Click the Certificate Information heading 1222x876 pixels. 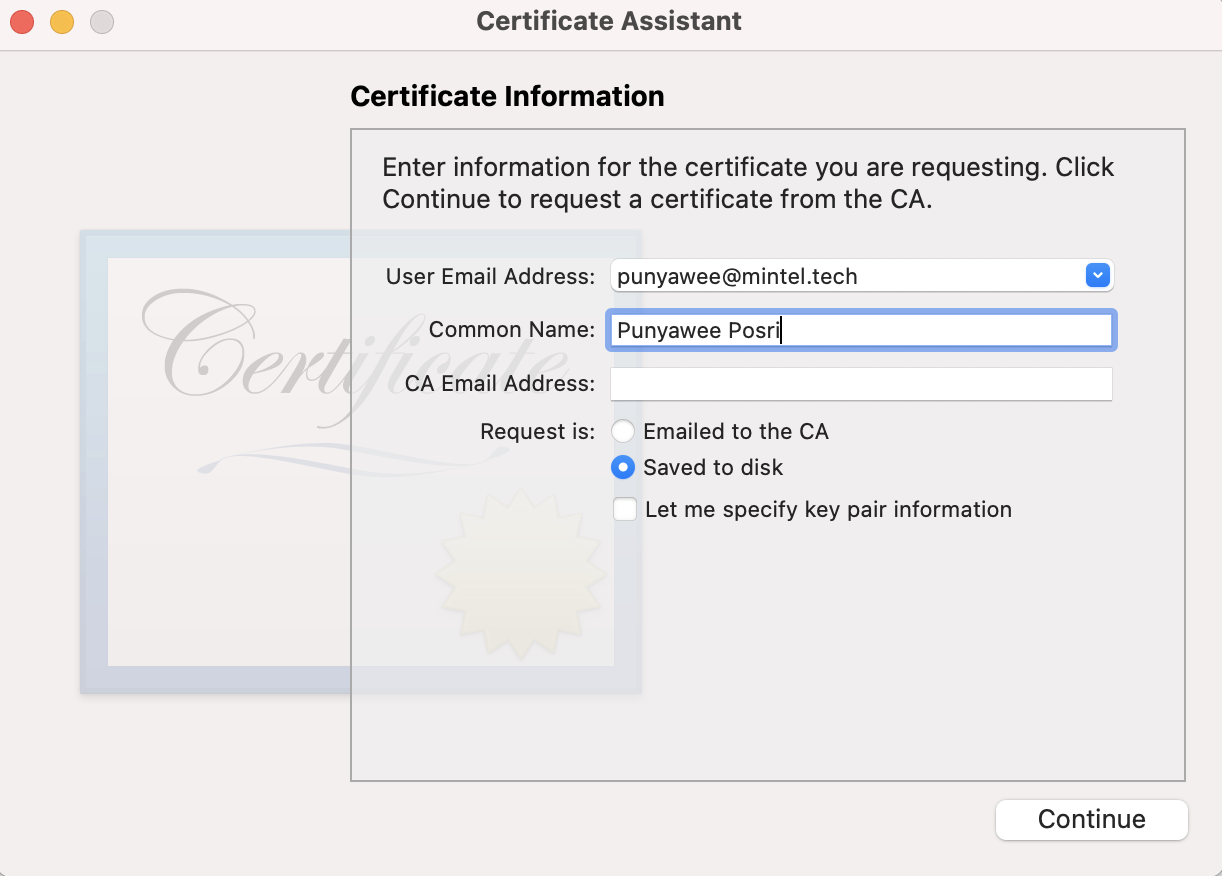click(507, 96)
